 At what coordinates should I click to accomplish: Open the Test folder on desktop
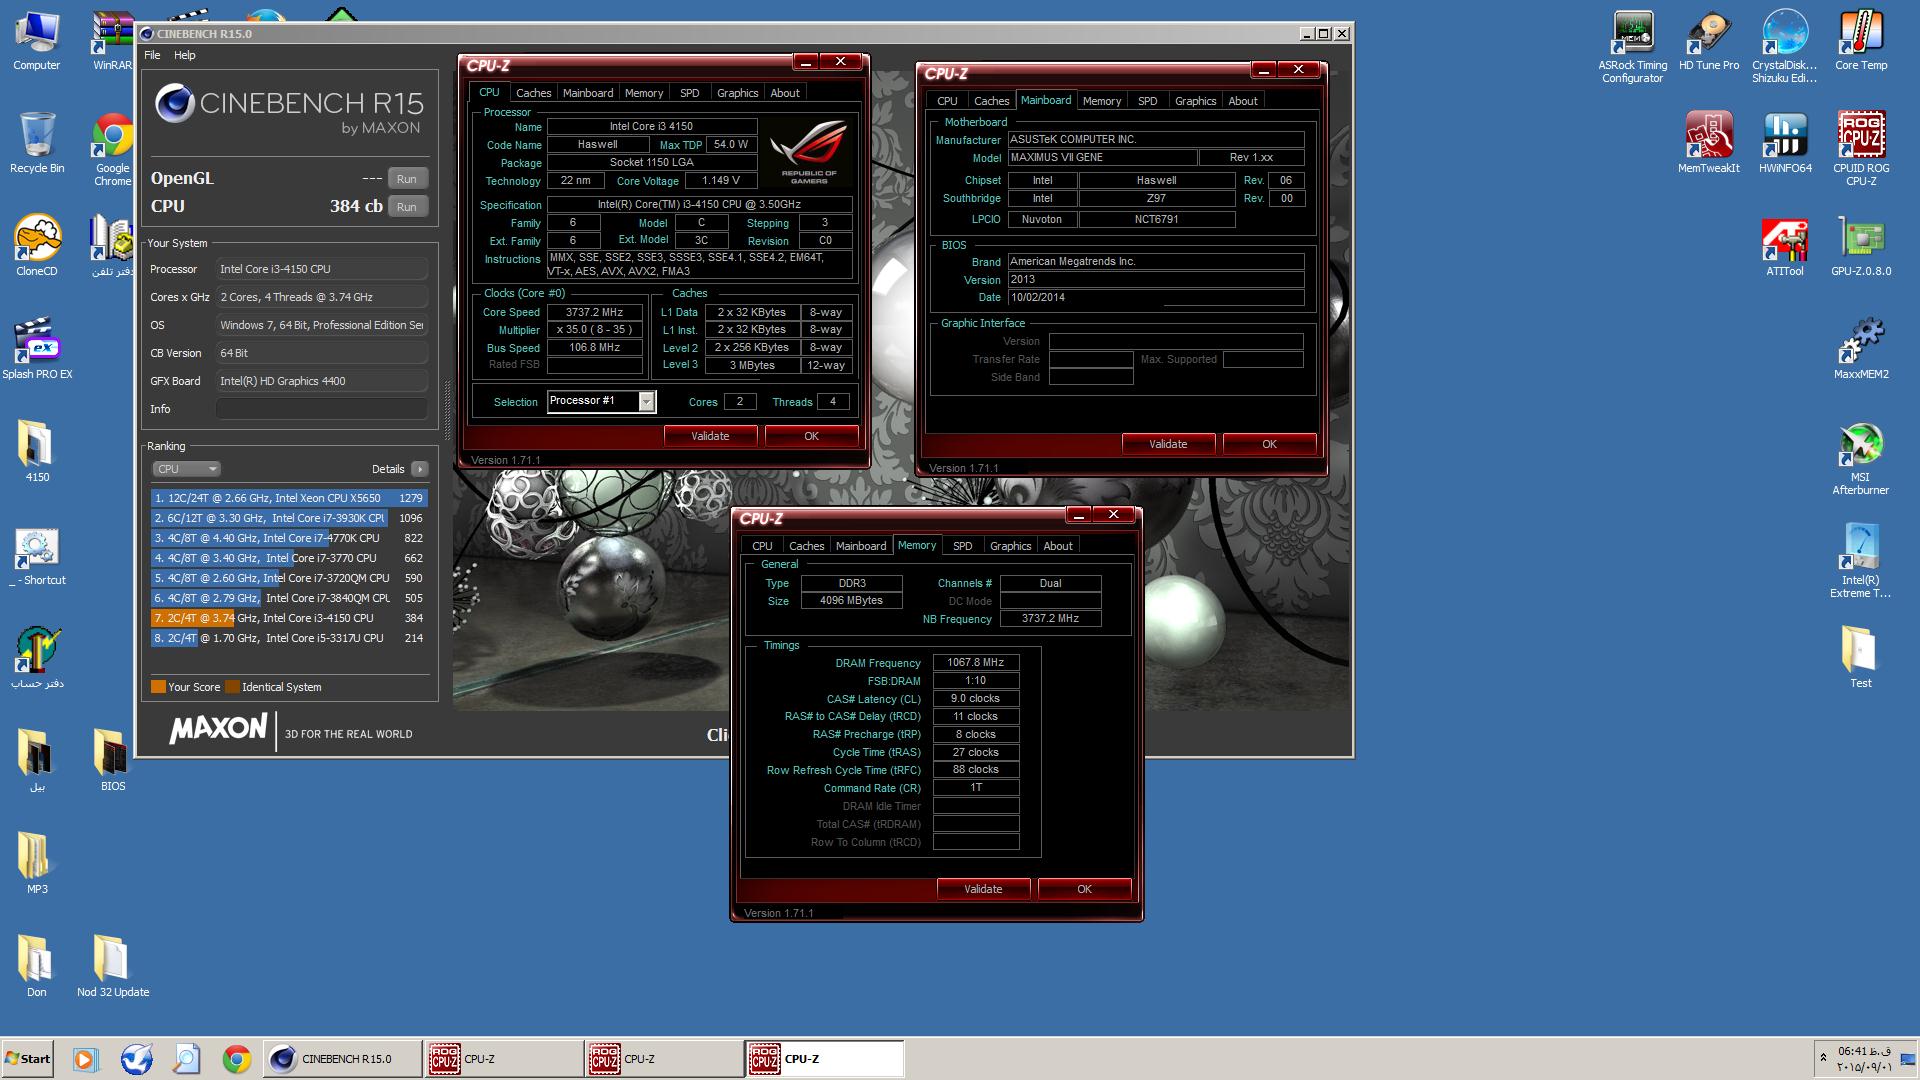pyautogui.click(x=1861, y=658)
